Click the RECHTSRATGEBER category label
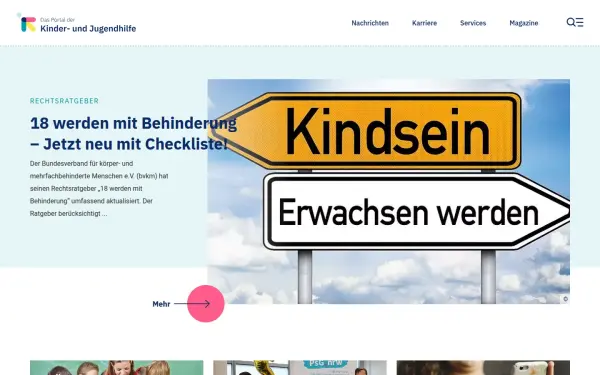Screen dimensions: 600x375 pos(64,101)
